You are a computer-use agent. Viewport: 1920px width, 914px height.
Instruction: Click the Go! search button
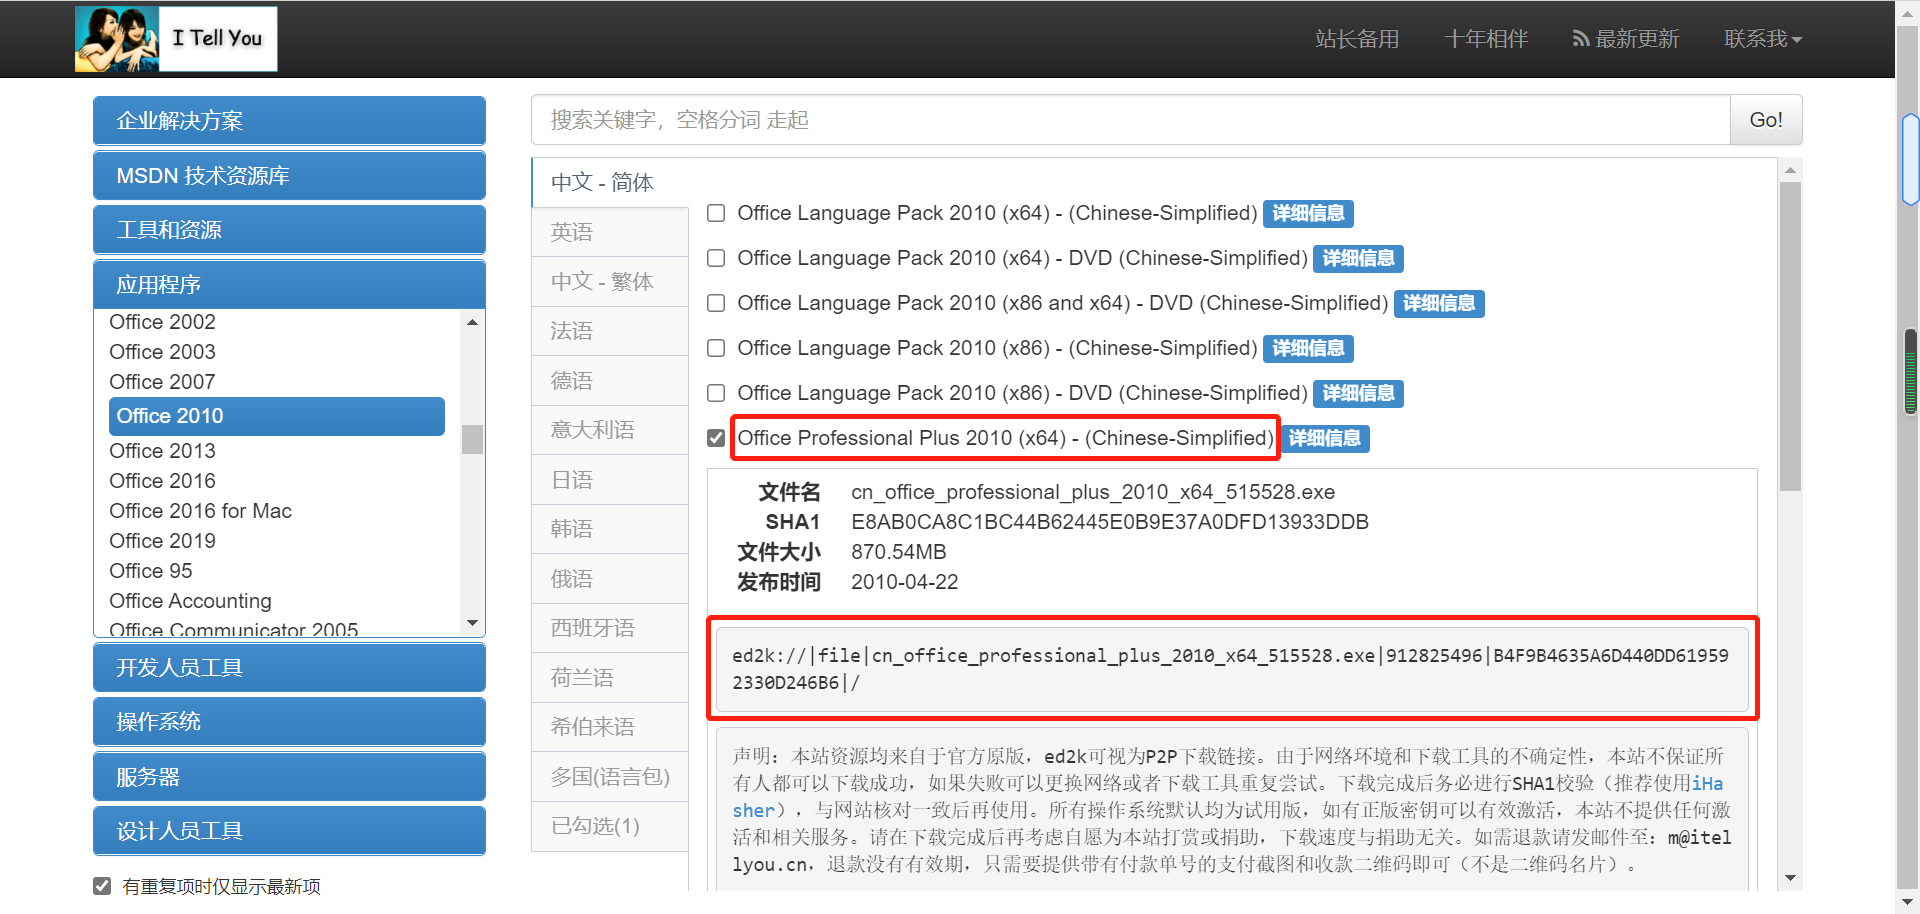click(x=1766, y=120)
